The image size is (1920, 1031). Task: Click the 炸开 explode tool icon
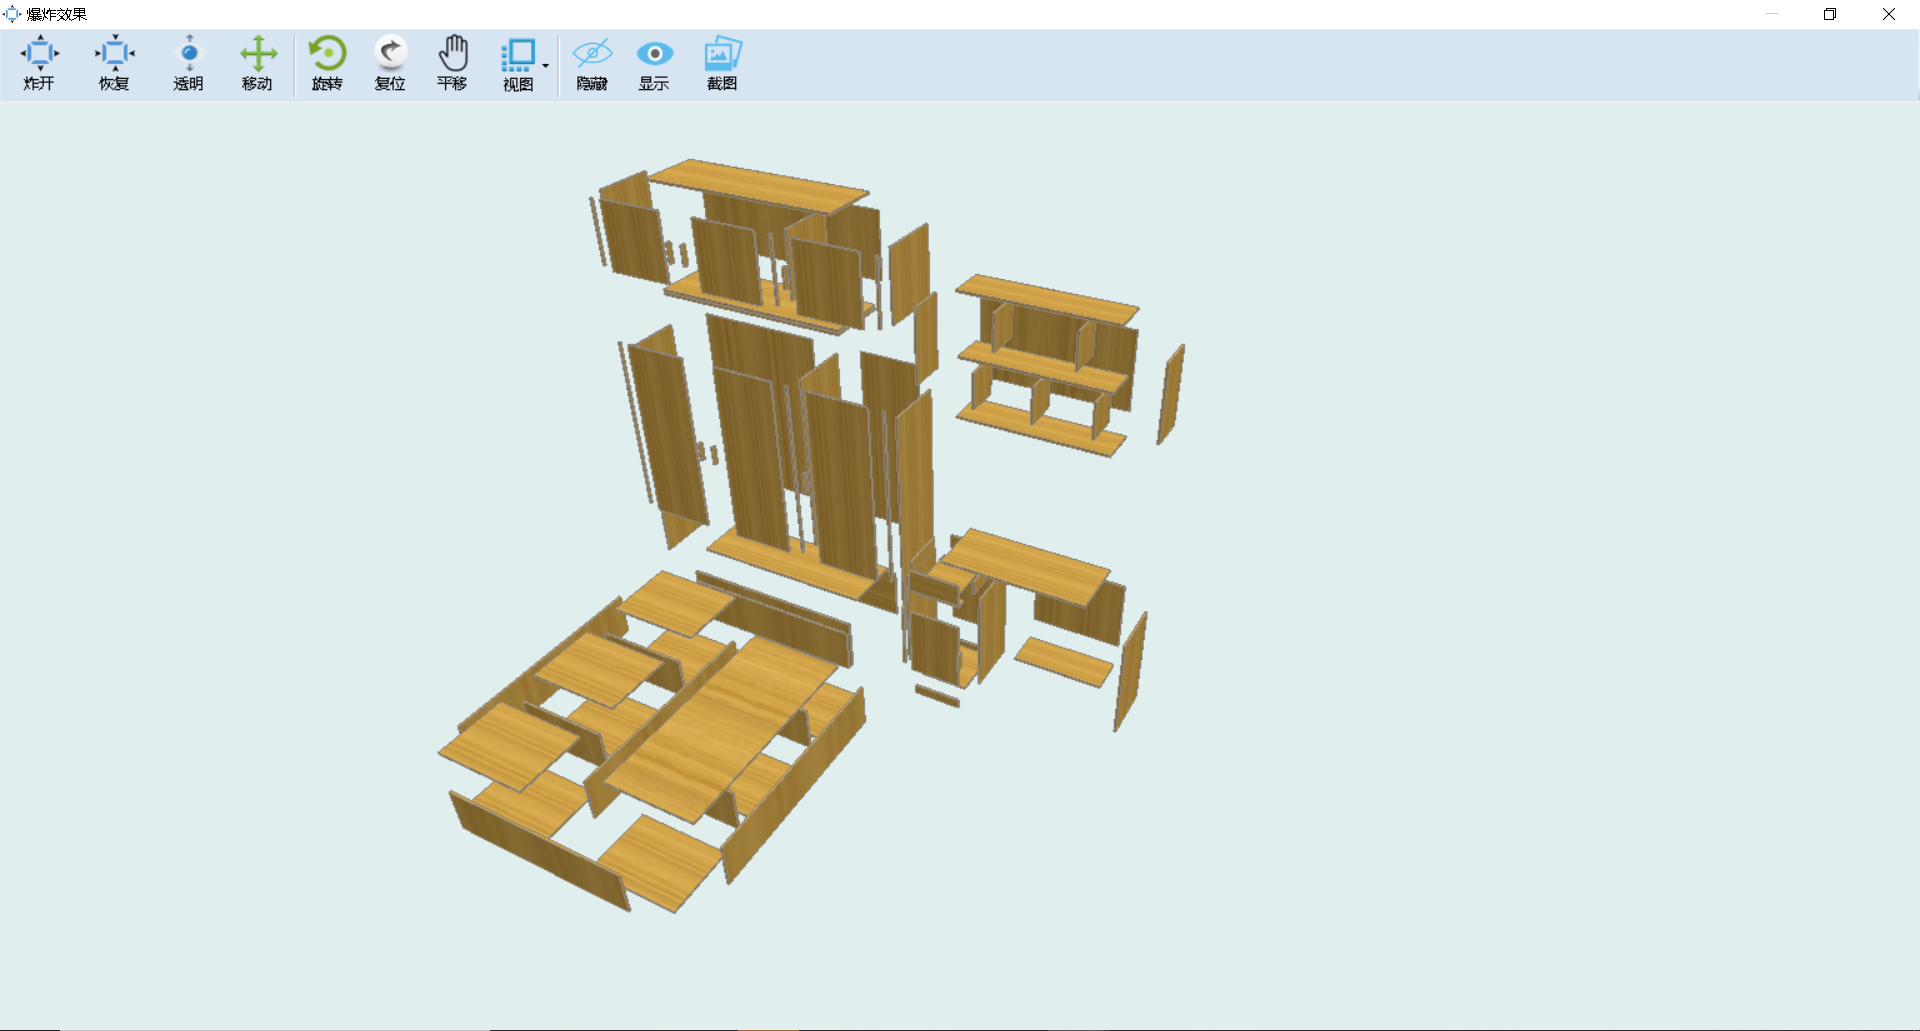[x=39, y=63]
